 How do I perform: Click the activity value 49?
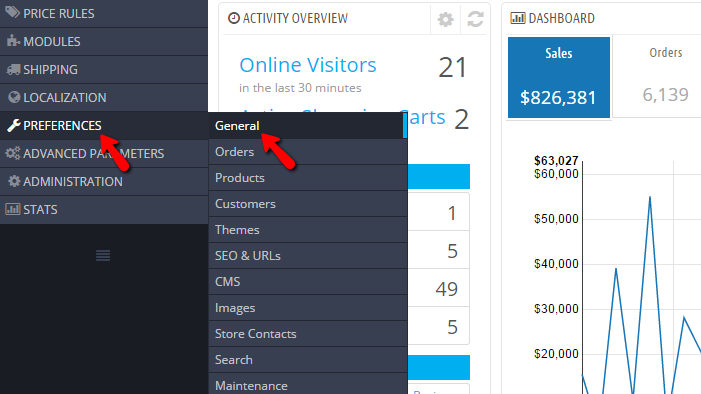coord(447,289)
